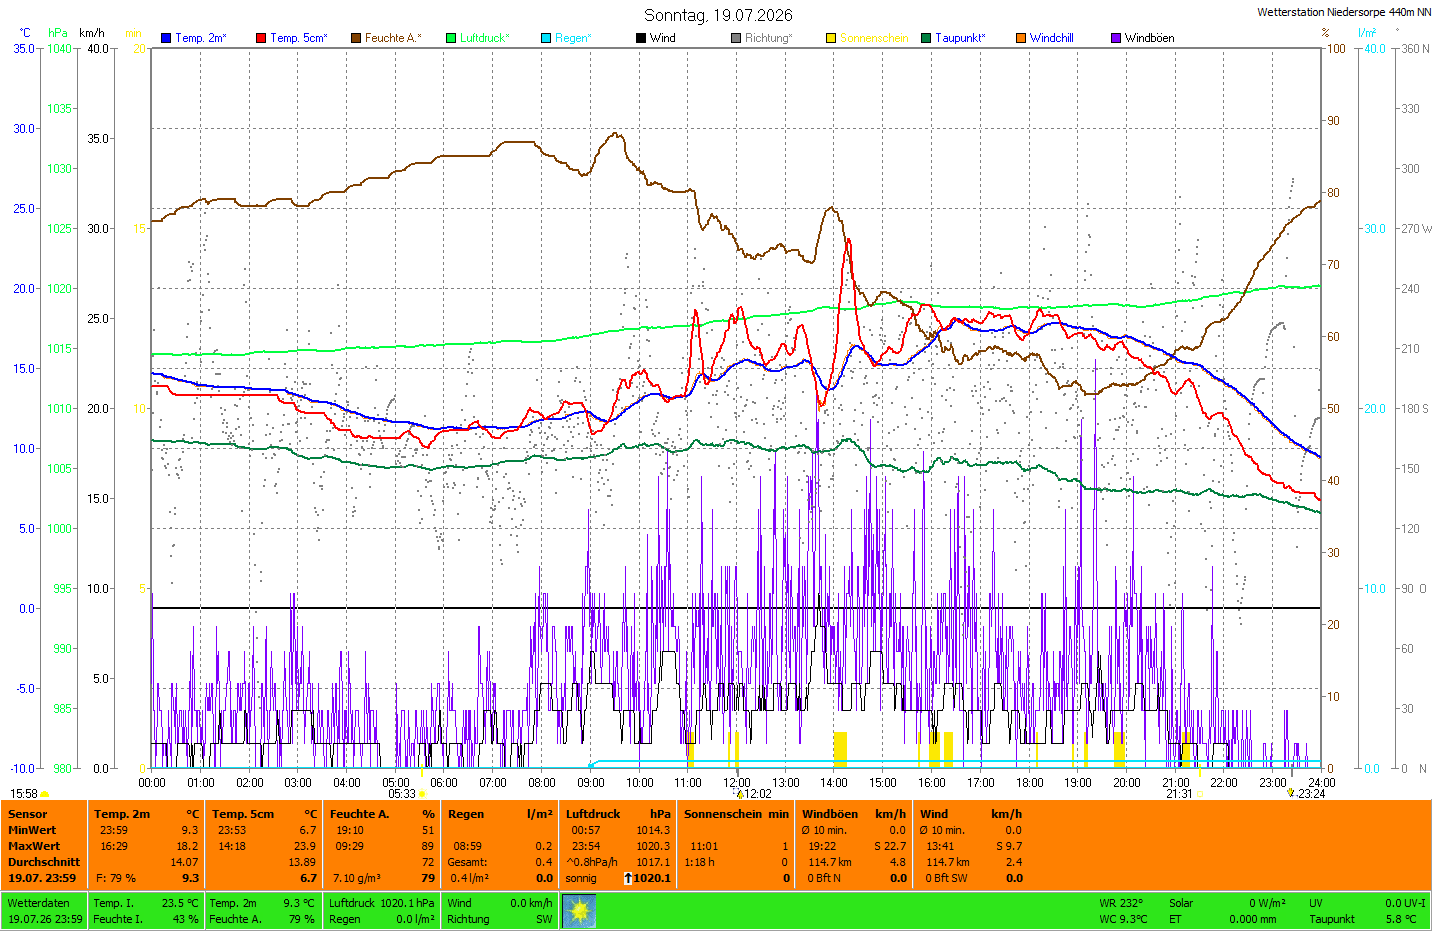
Task: Click the sunrise marker at 05:33
Action: click(x=422, y=794)
